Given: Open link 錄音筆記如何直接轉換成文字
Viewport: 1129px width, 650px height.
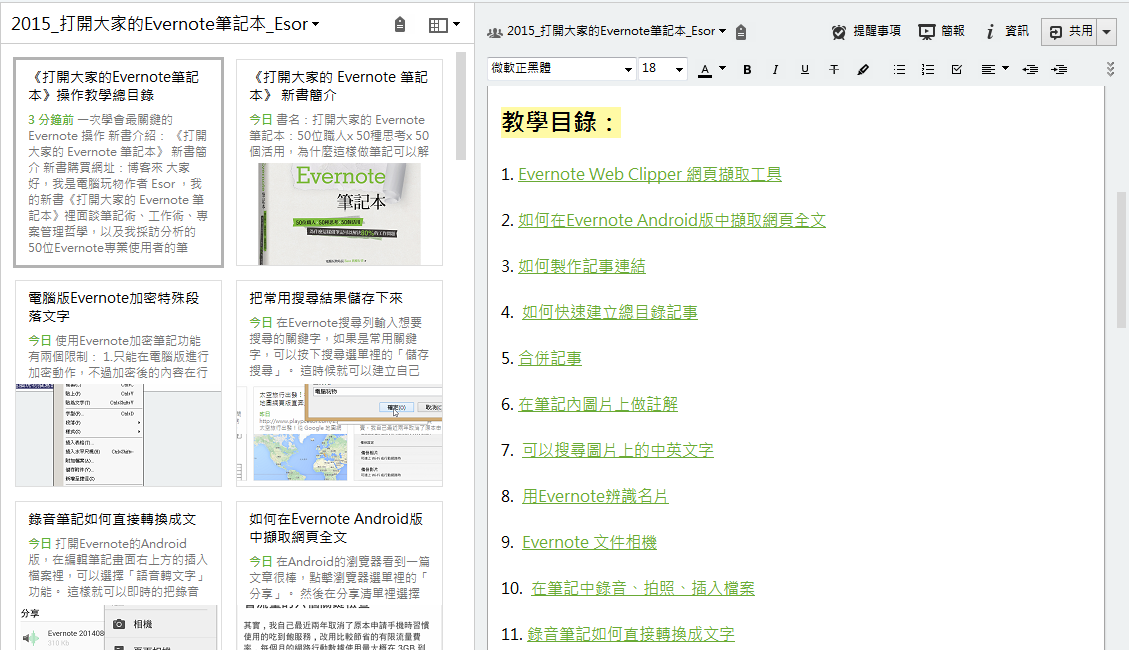Looking at the screenshot, I should click(x=631, y=635).
